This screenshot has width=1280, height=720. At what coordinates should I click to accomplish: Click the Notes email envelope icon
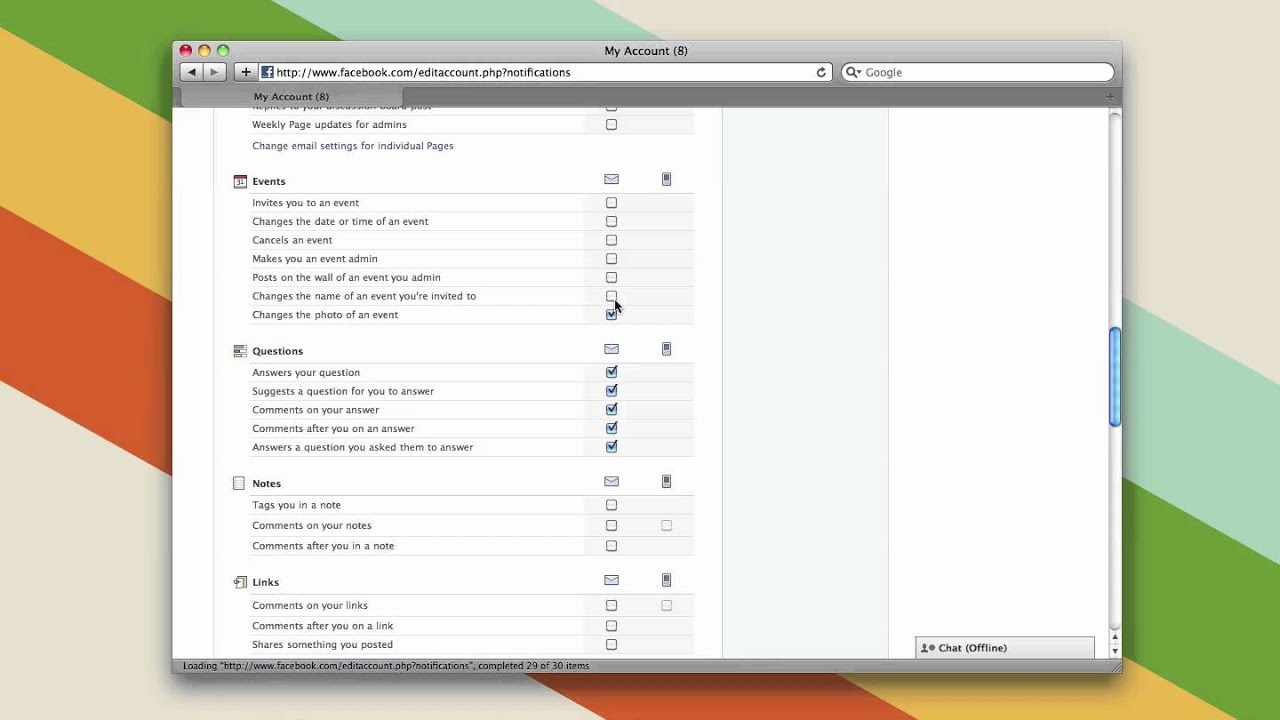click(611, 481)
